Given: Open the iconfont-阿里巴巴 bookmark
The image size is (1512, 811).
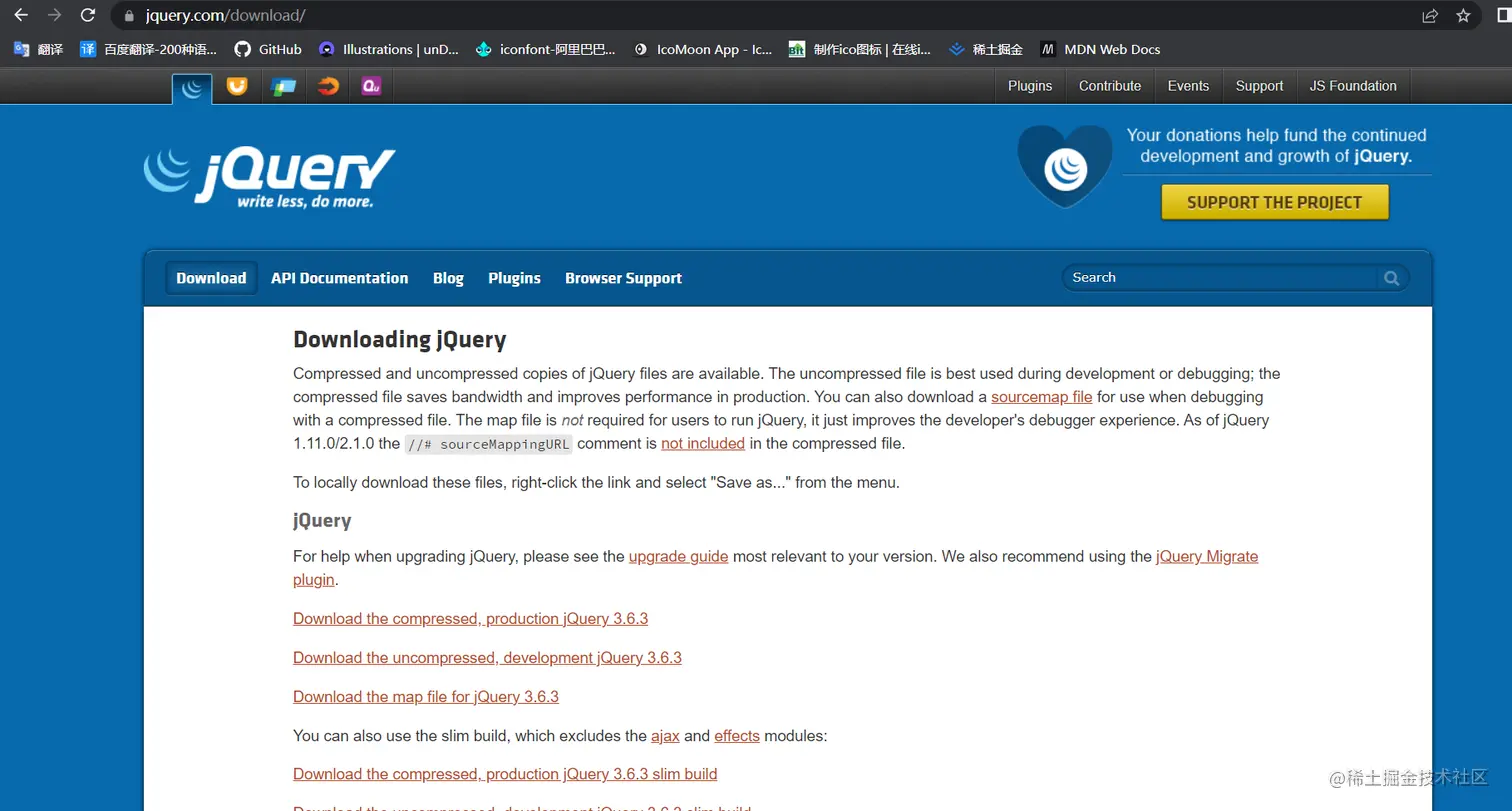Looking at the screenshot, I should (x=546, y=49).
